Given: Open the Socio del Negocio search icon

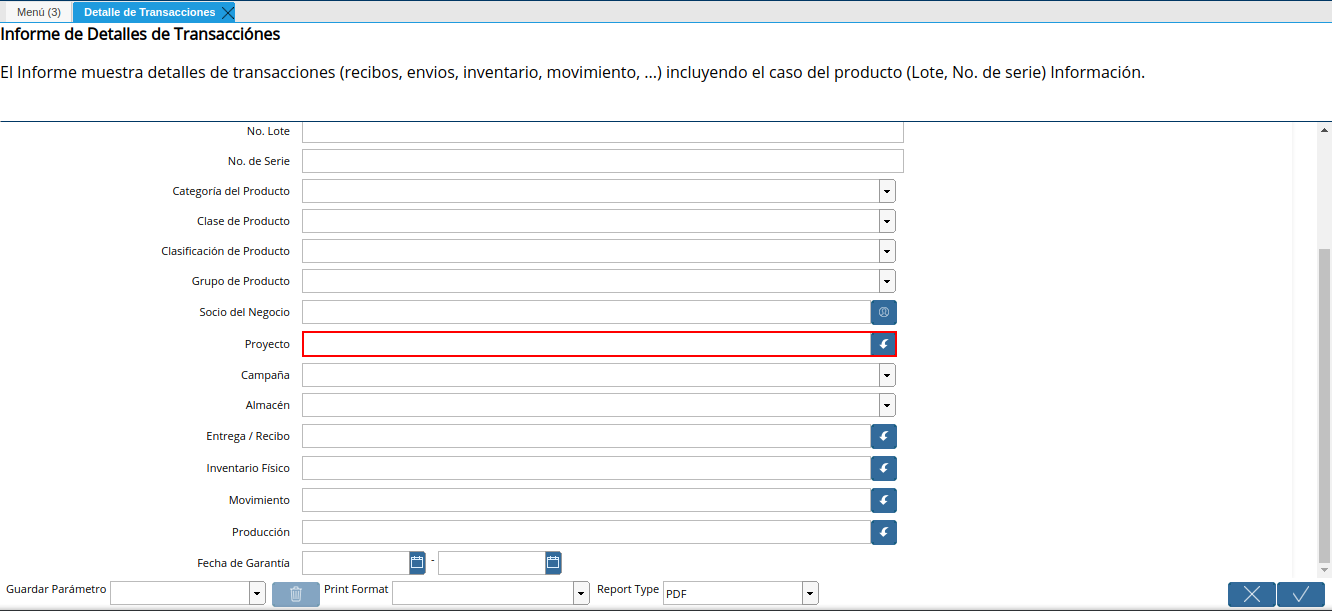Looking at the screenshot, I should 884,312.
